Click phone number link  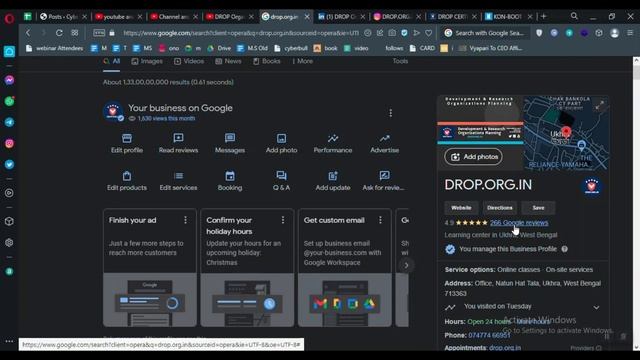pyautogui.click(x=489, y=335)
